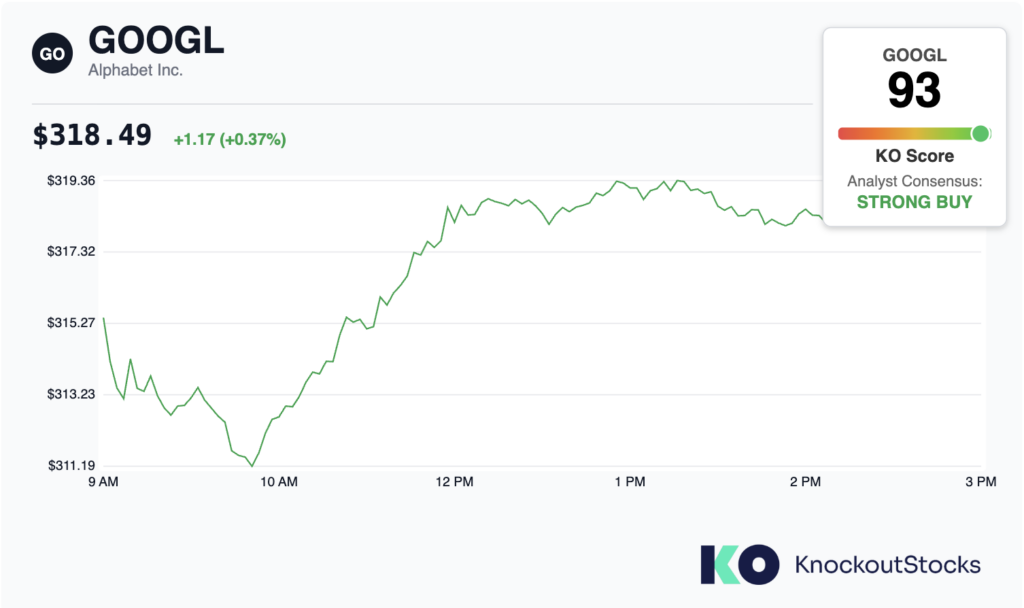
Task: Click the 1 PM time axis label
Action: (x=630, y=482)
